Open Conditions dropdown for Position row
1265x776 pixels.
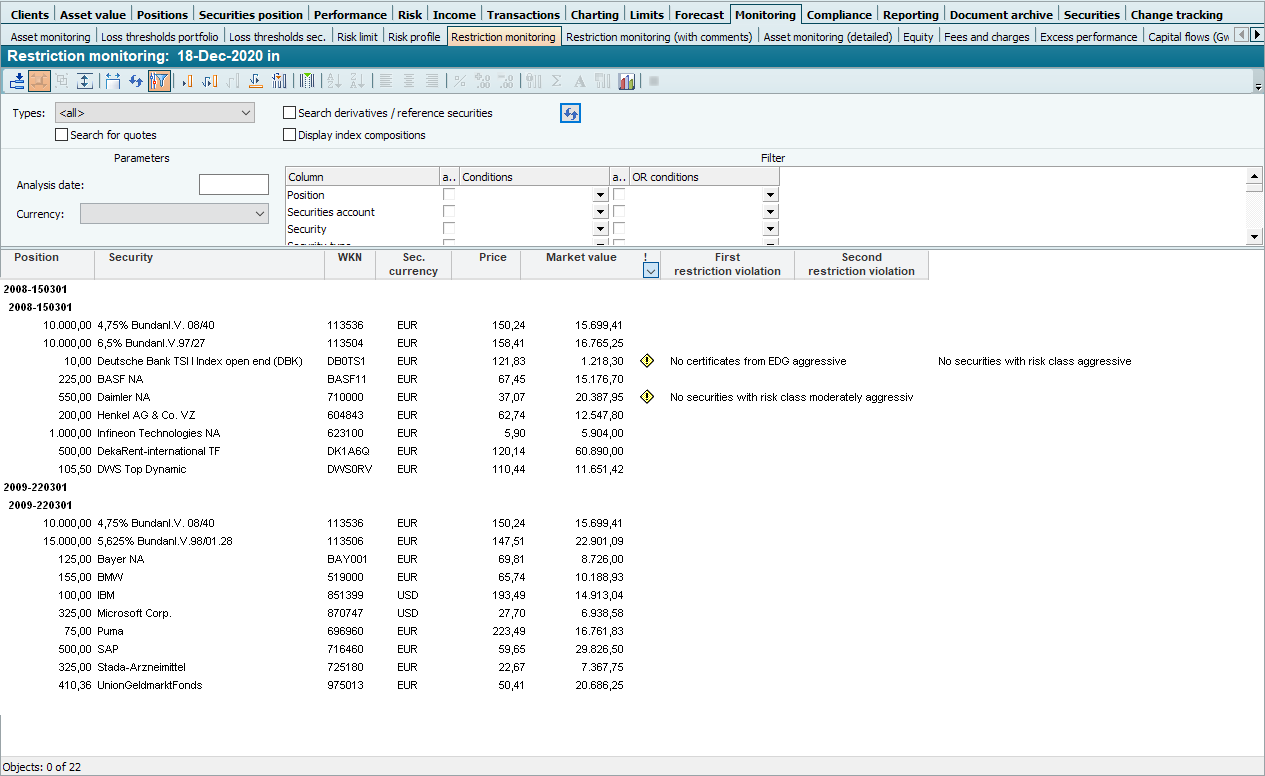click(600, 195)
